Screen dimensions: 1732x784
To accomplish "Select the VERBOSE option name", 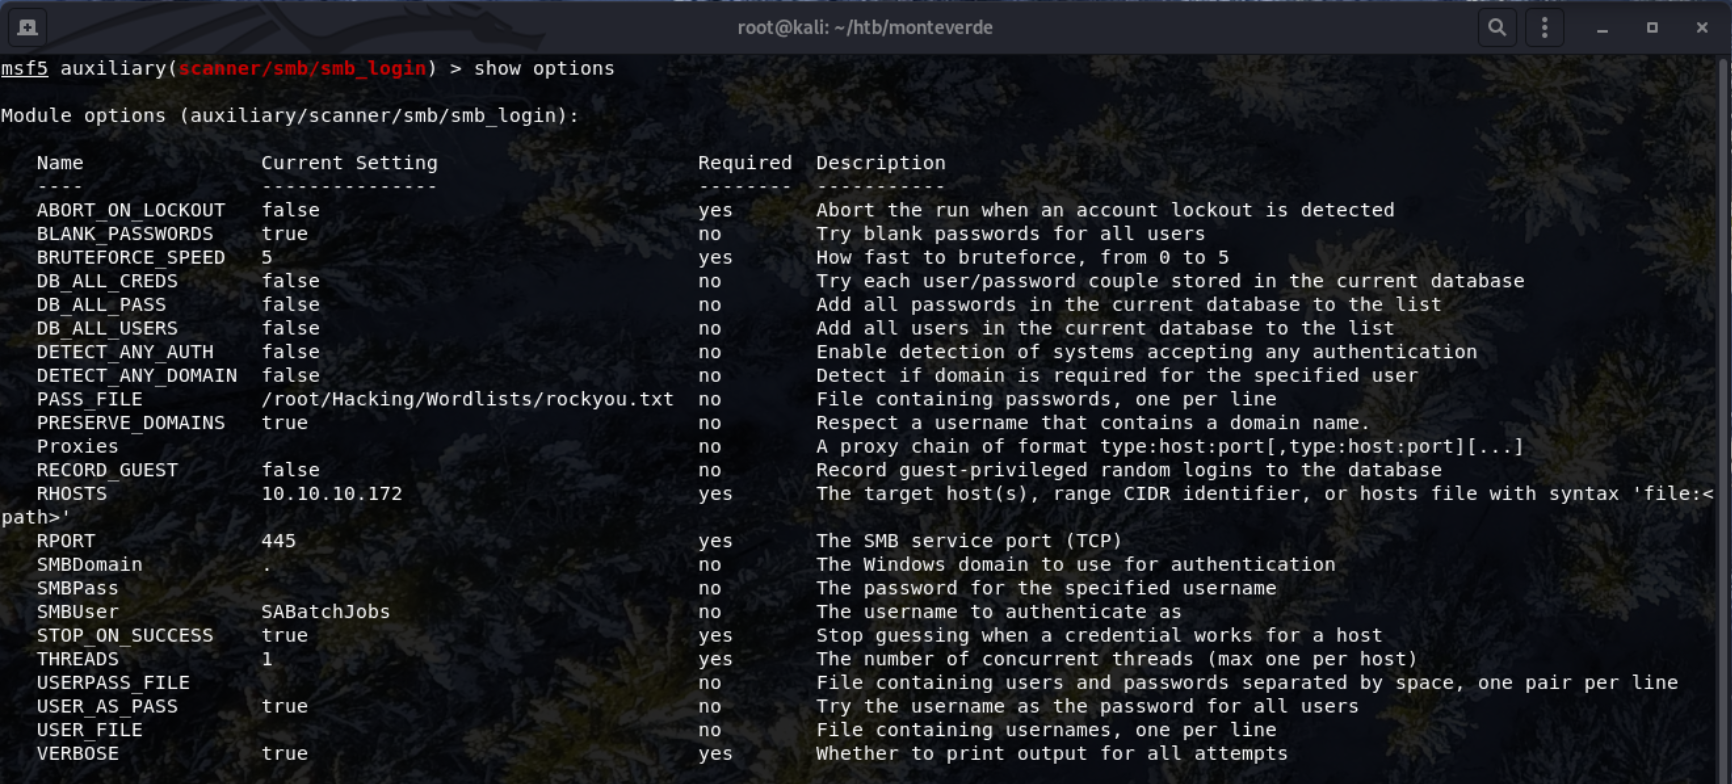I will click(77, 753).
